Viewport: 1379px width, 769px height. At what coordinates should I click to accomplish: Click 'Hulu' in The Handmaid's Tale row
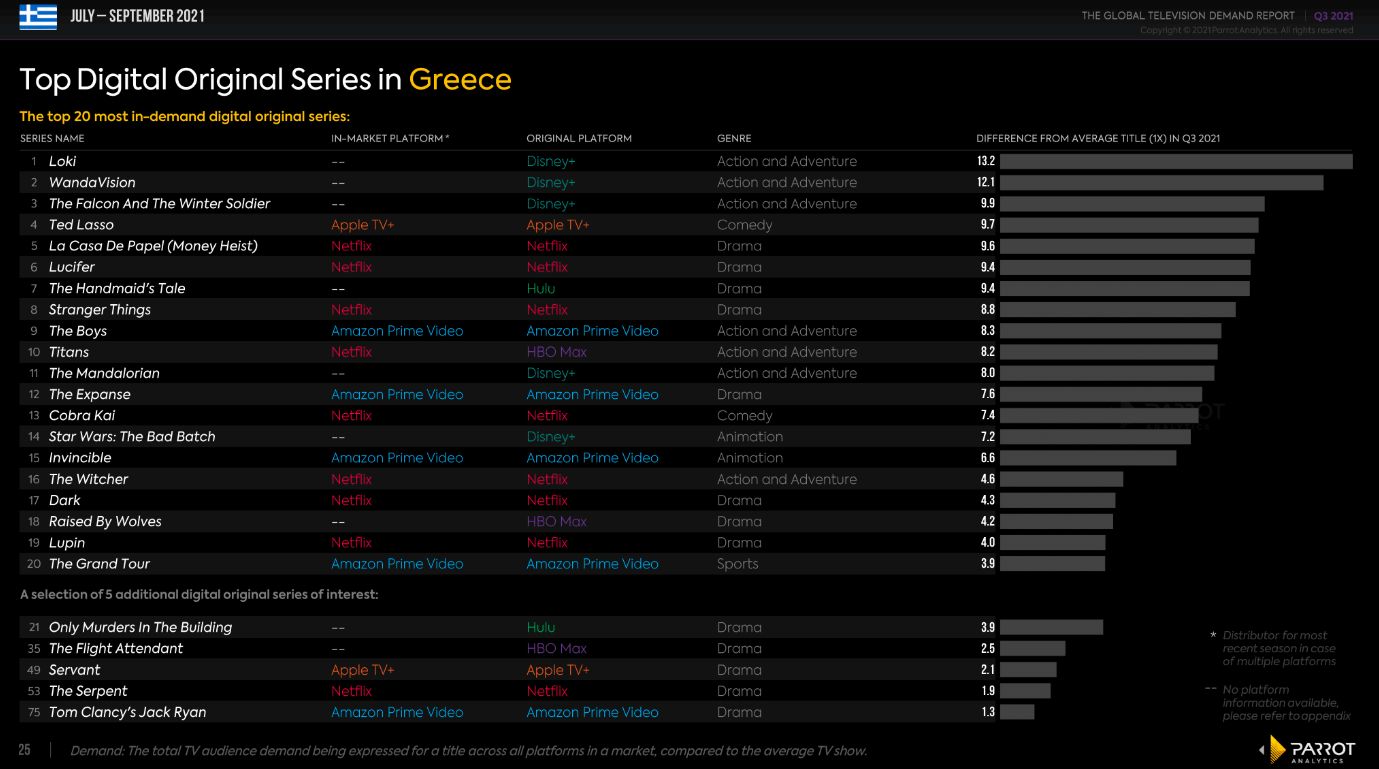point(541,288)
